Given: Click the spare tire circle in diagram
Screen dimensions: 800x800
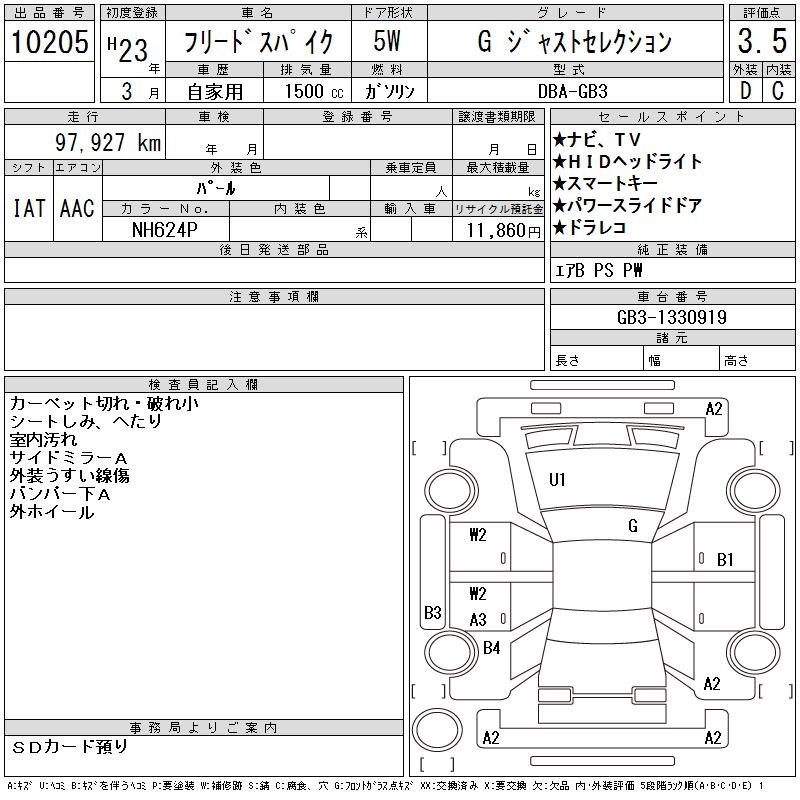Looking at the screenshot, I should click(432, 728).
